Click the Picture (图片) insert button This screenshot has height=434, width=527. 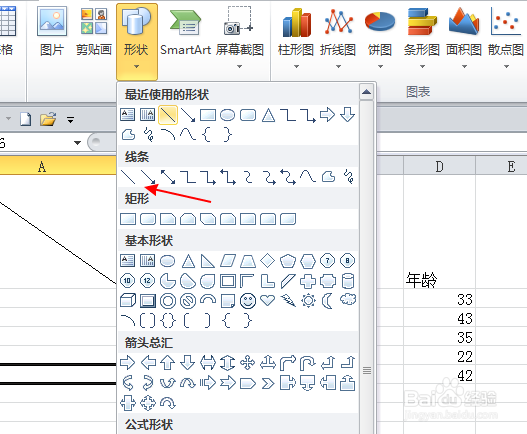point(52,32)
